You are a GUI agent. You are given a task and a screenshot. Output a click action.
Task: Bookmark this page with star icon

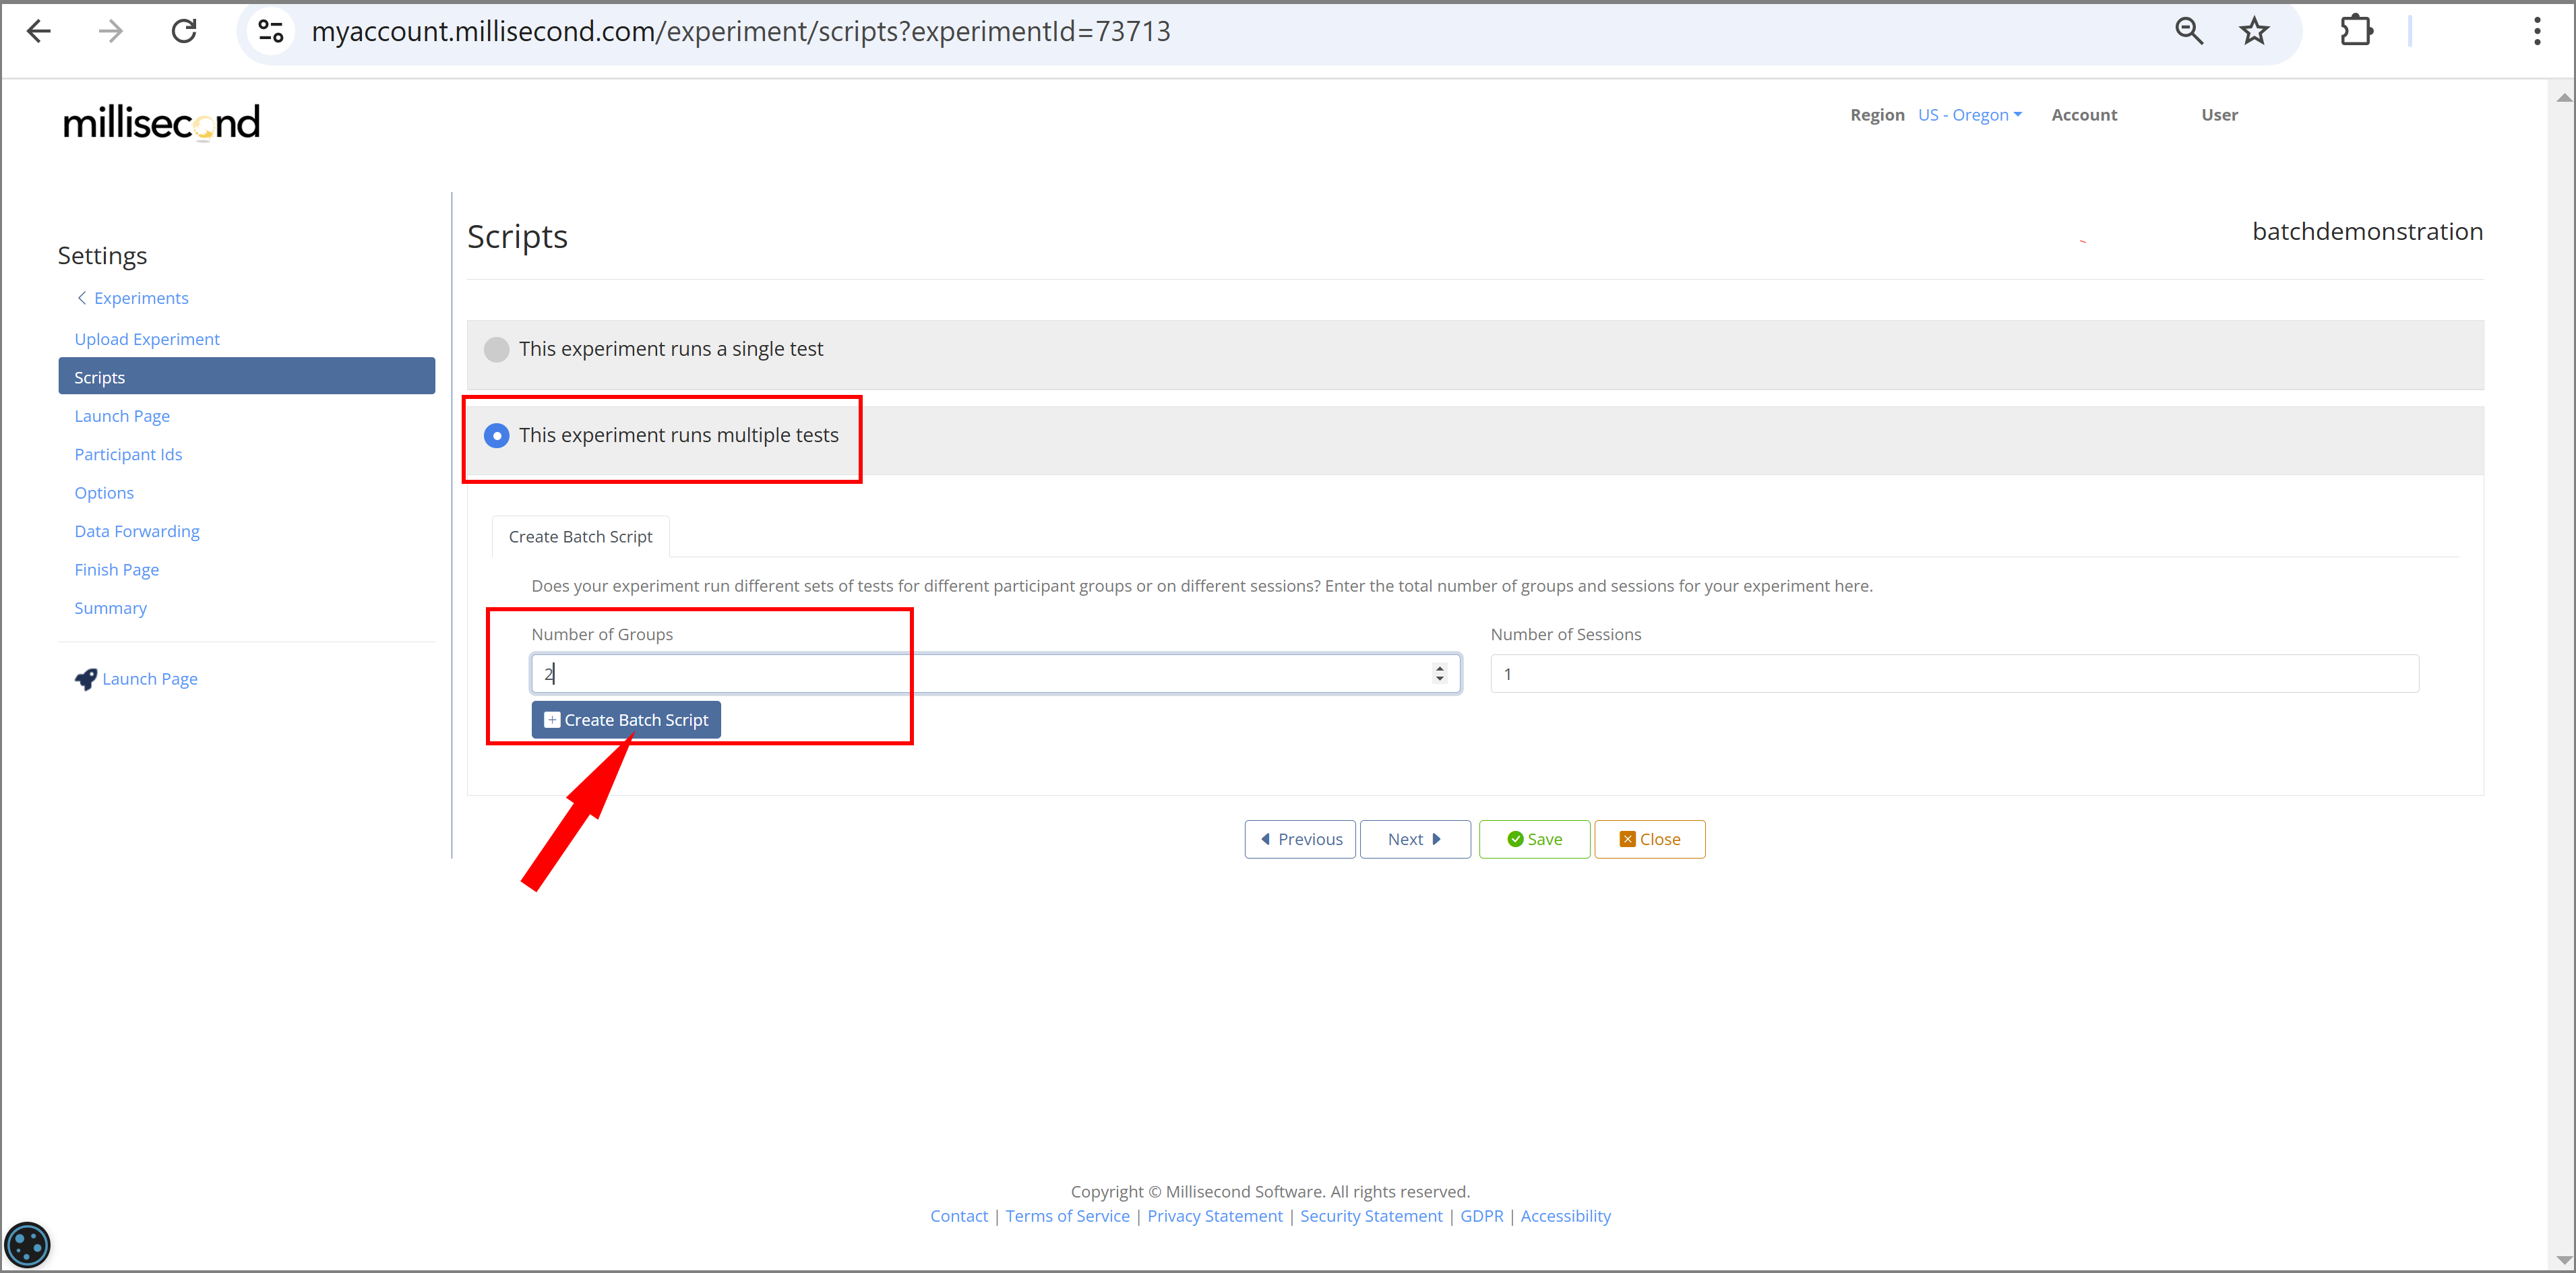pos(2254,31)
